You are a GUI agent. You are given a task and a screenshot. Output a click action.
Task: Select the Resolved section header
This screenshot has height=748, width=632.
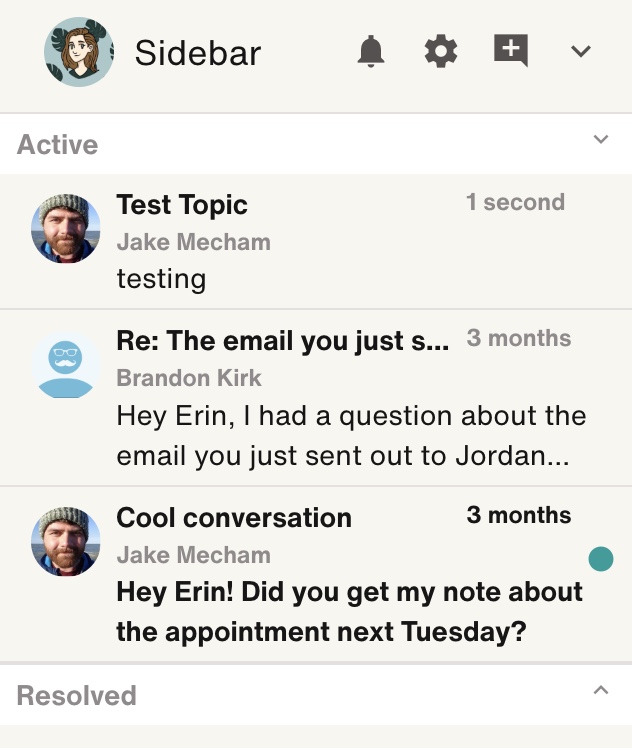coord(316,695)
